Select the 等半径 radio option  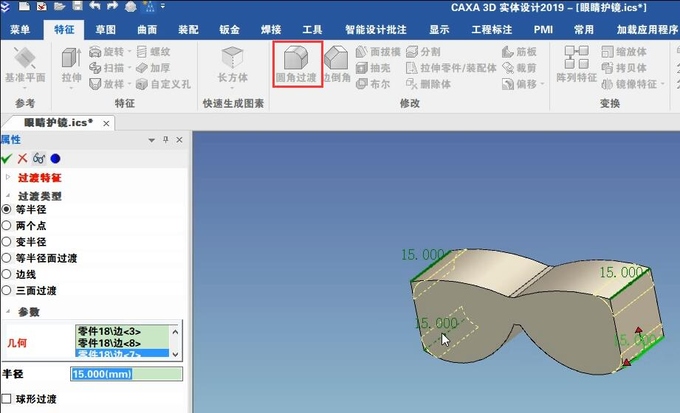pyautogui.click(x=7, y=209)
